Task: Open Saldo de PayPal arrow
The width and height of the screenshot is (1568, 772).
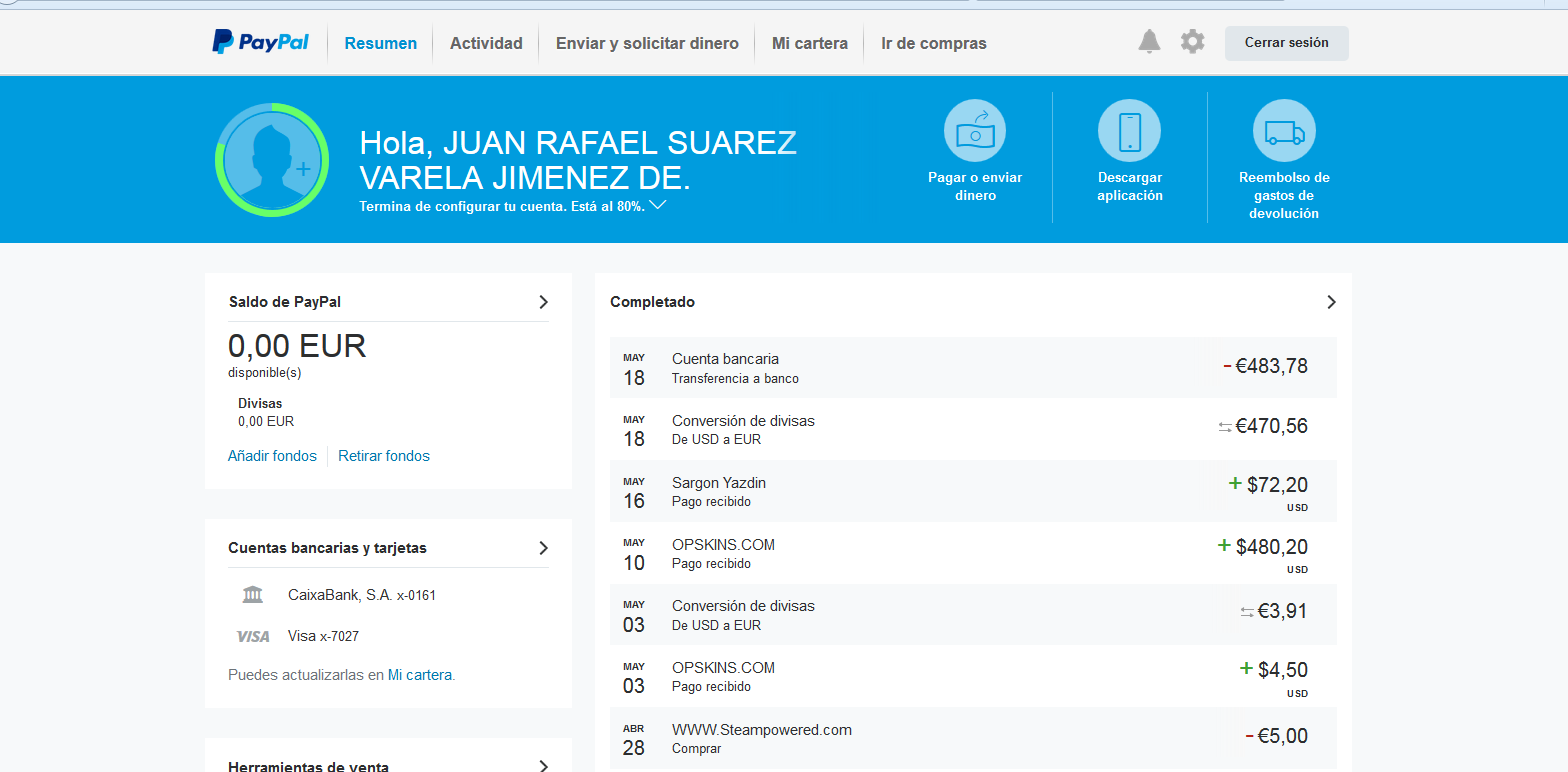Action: pyautogui.click(x=543, y=302)
